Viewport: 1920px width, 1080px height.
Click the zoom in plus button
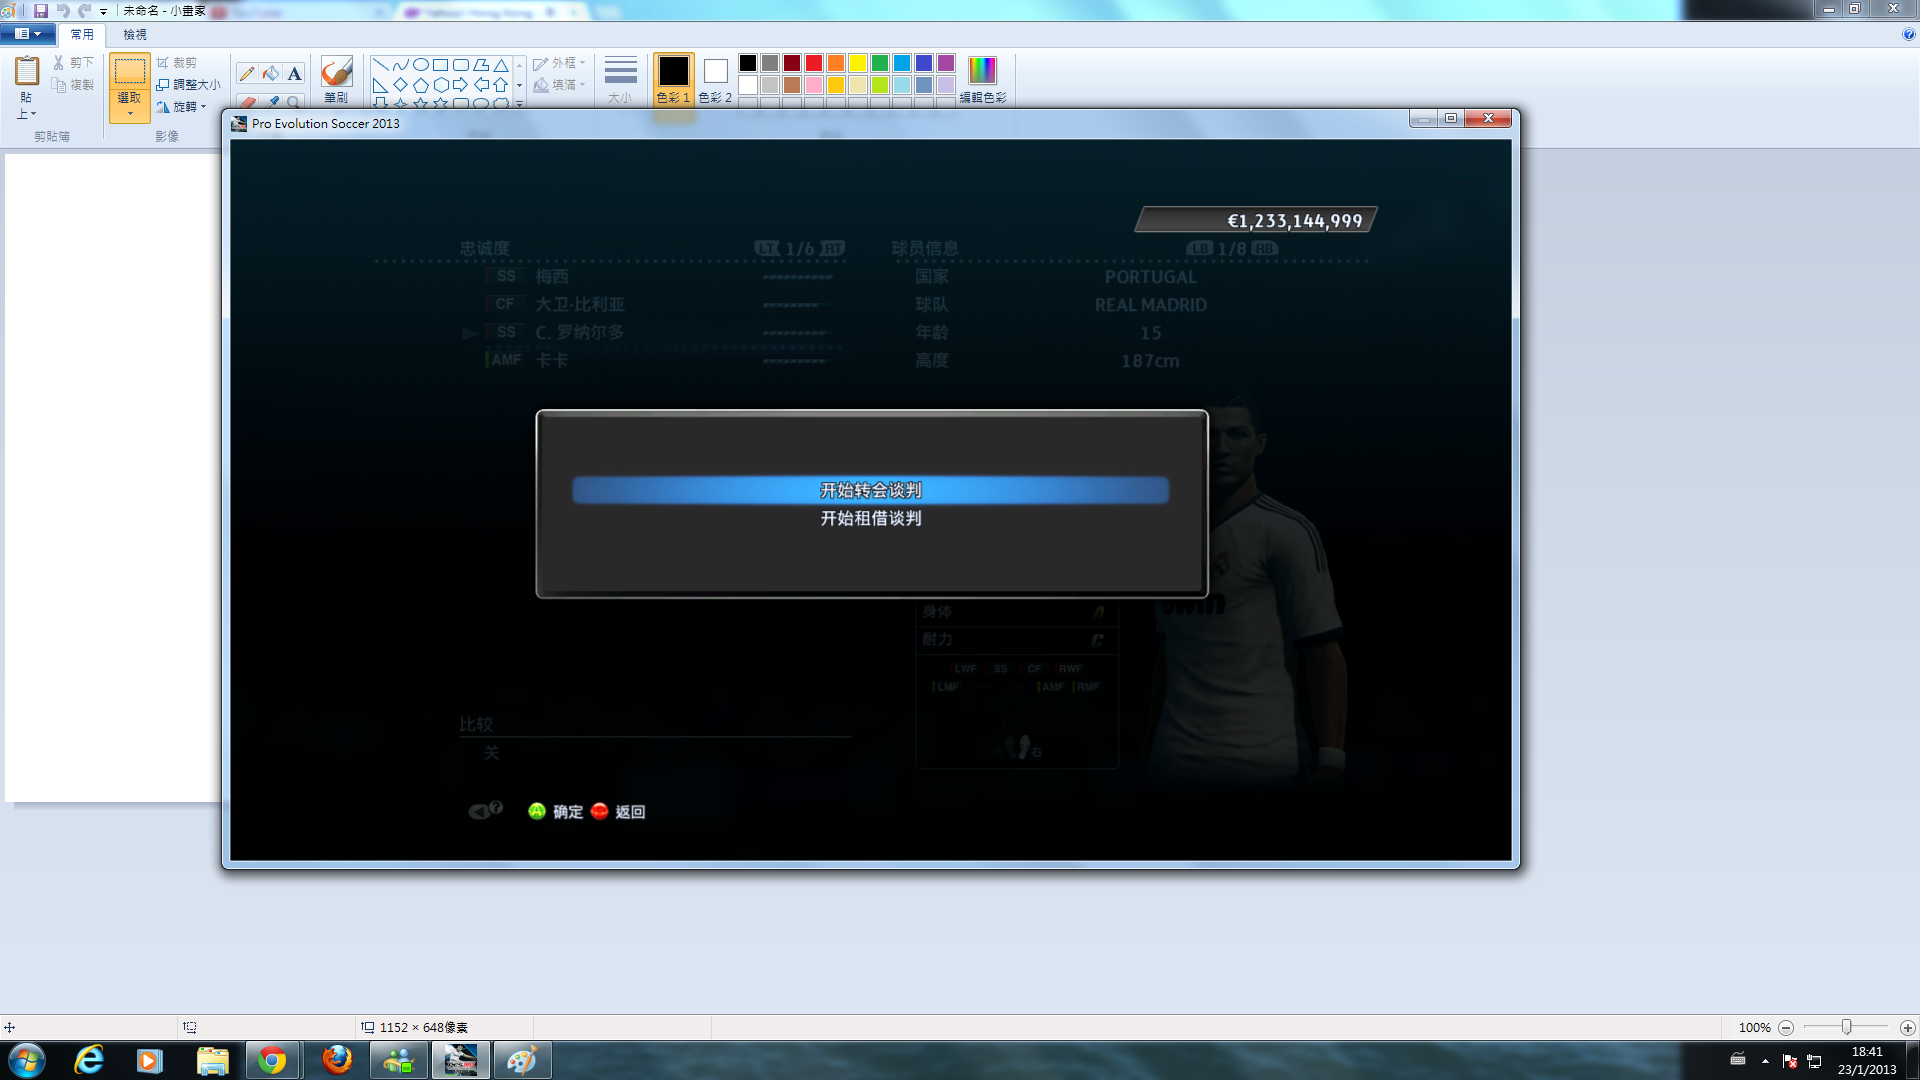(x=1907, y=1028)
